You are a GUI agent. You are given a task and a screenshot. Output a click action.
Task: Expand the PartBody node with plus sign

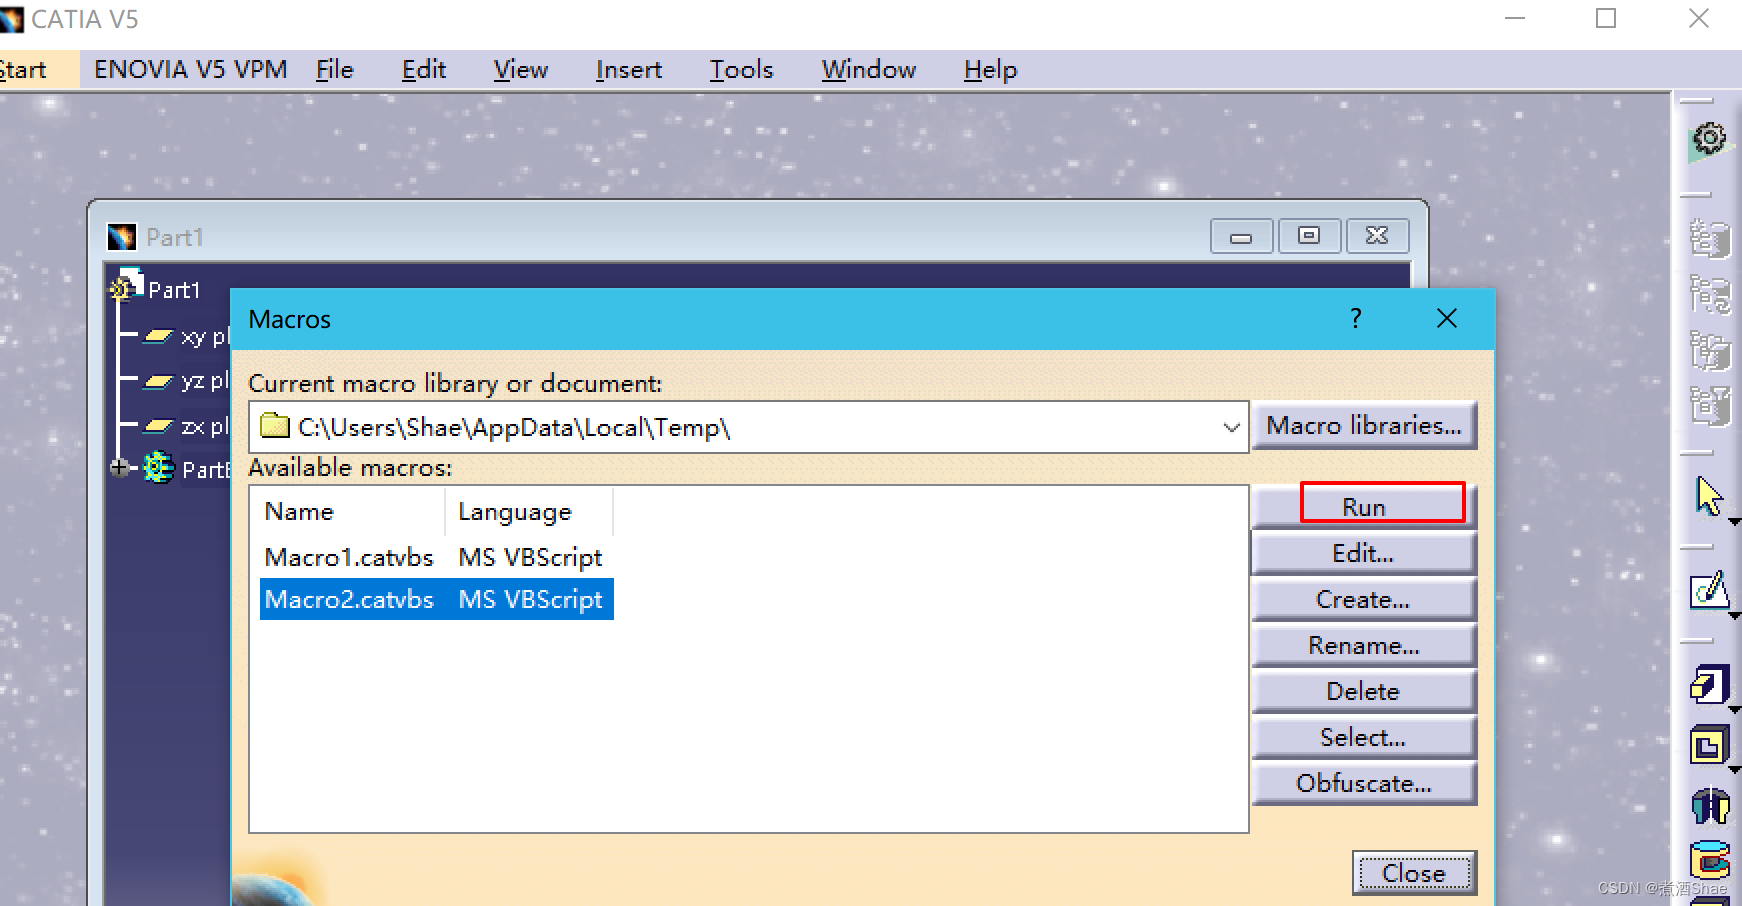120,467
